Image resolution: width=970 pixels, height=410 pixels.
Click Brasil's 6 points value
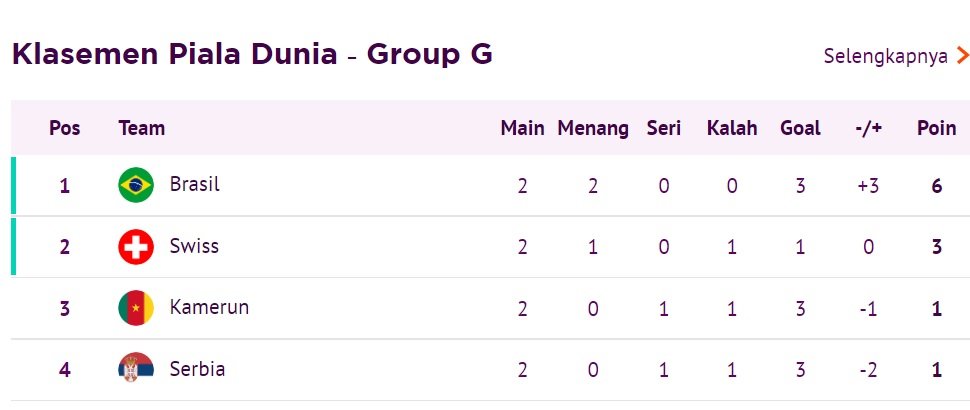[x=937, y=186]
